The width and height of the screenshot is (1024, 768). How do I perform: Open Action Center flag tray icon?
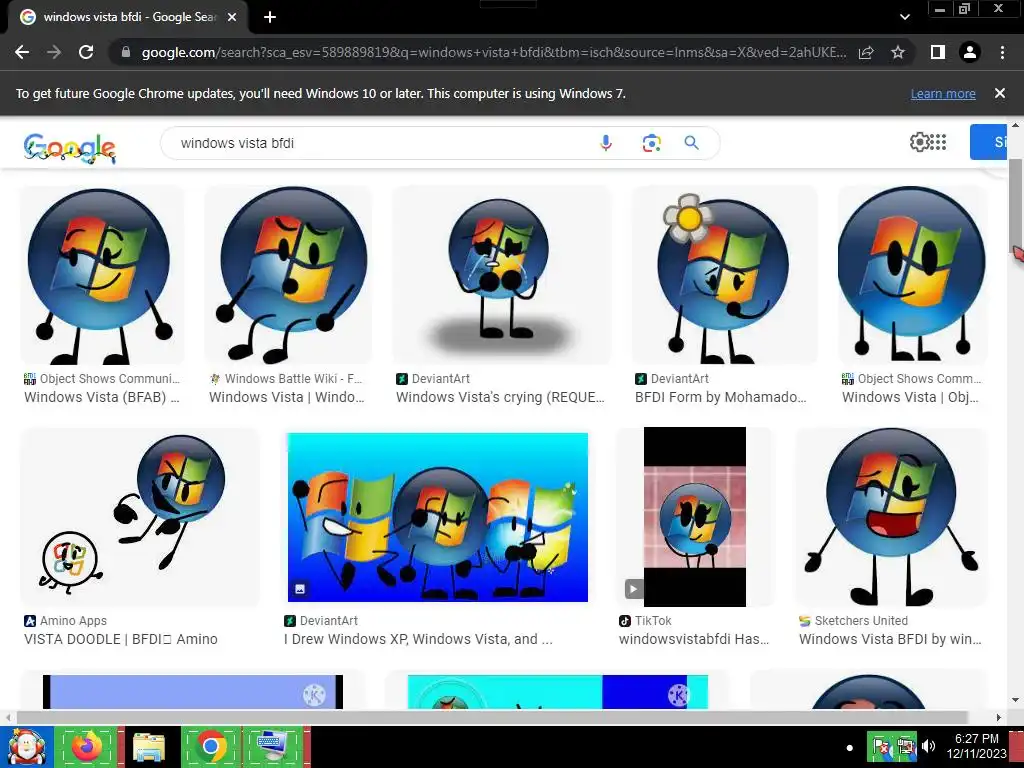coord(880,746)
